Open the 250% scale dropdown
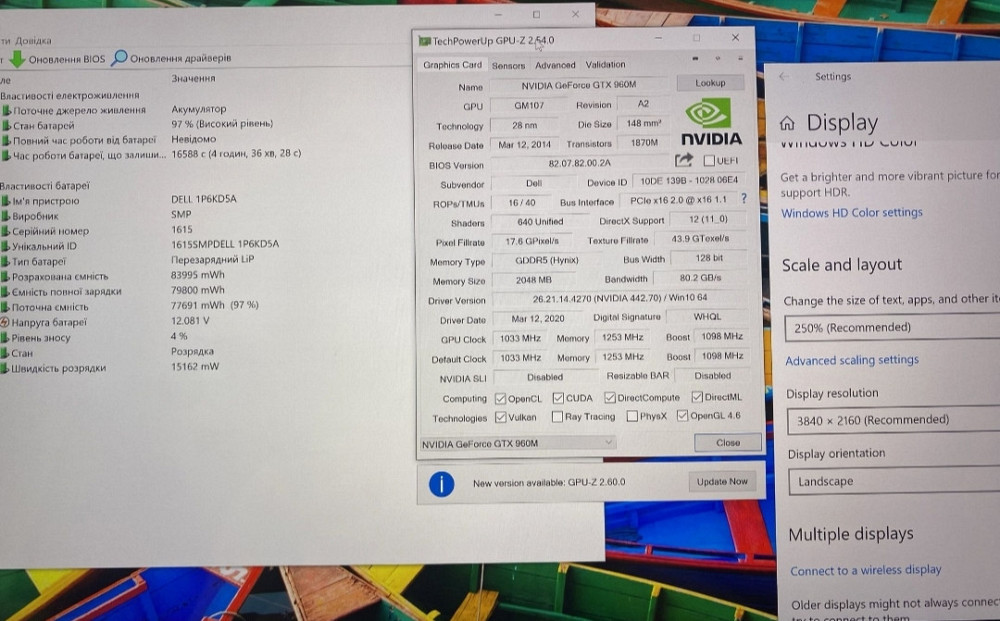 [x=891, y=327]
